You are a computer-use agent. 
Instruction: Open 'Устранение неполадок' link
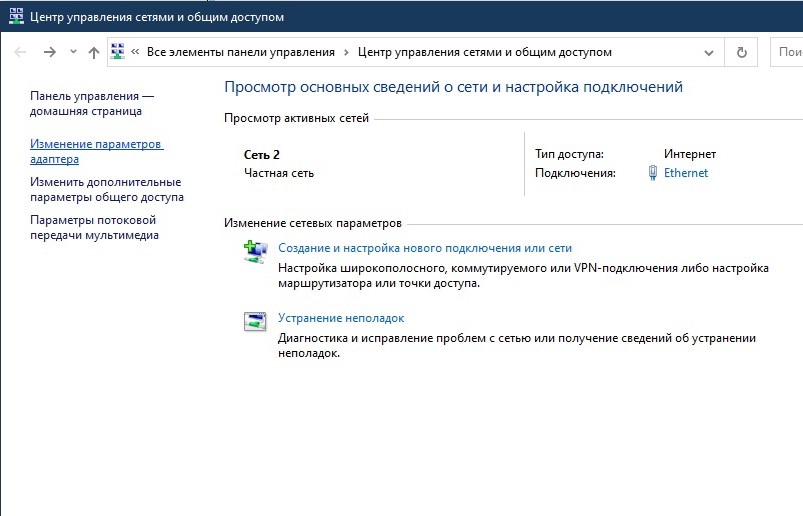[x=341, y=318]
